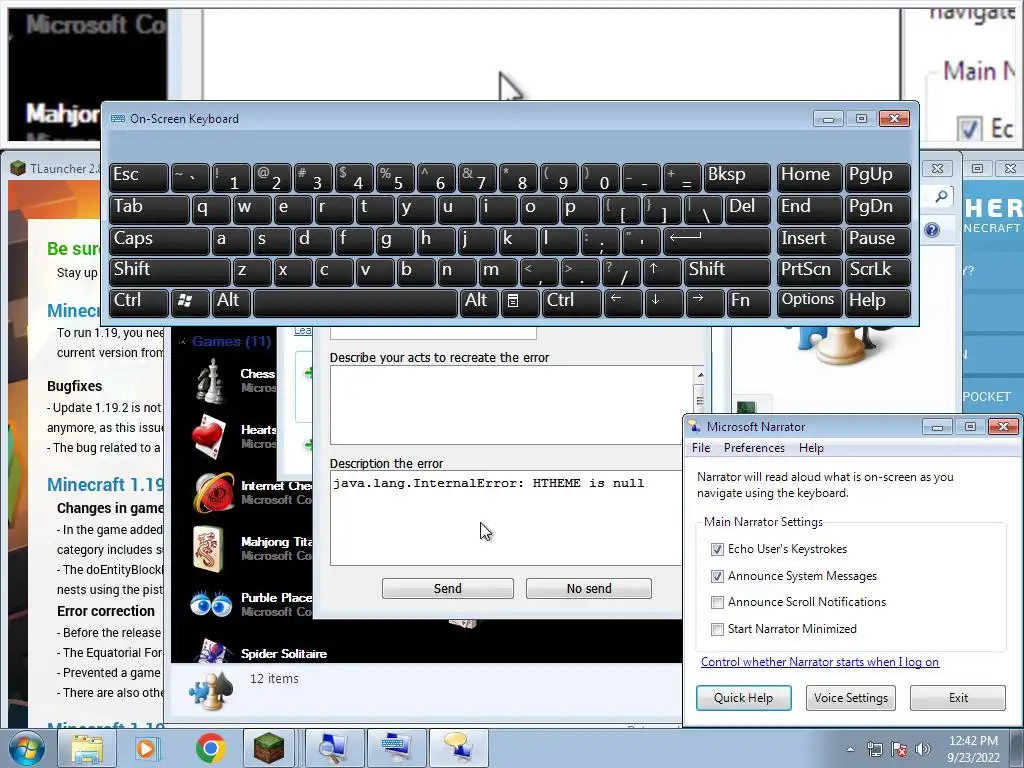The width and height of the screenshot is (1024, 768).
Task: Click the Windows logo key on keyboard
Action: (189, 302)
